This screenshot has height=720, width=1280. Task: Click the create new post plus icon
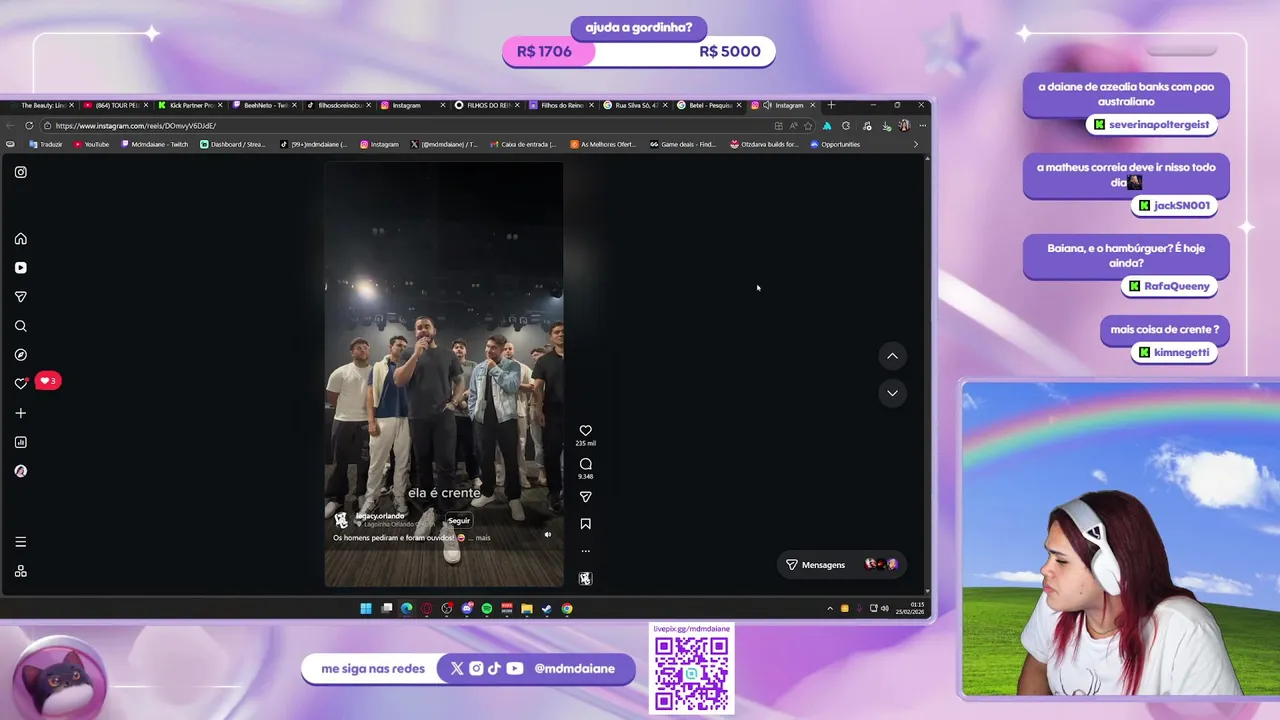point(20,413)
